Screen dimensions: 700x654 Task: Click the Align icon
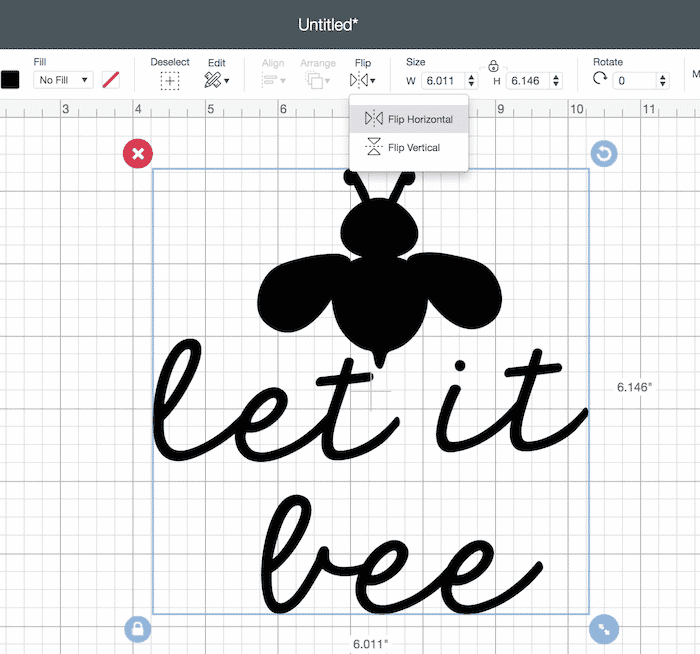[x=269, y=80]
